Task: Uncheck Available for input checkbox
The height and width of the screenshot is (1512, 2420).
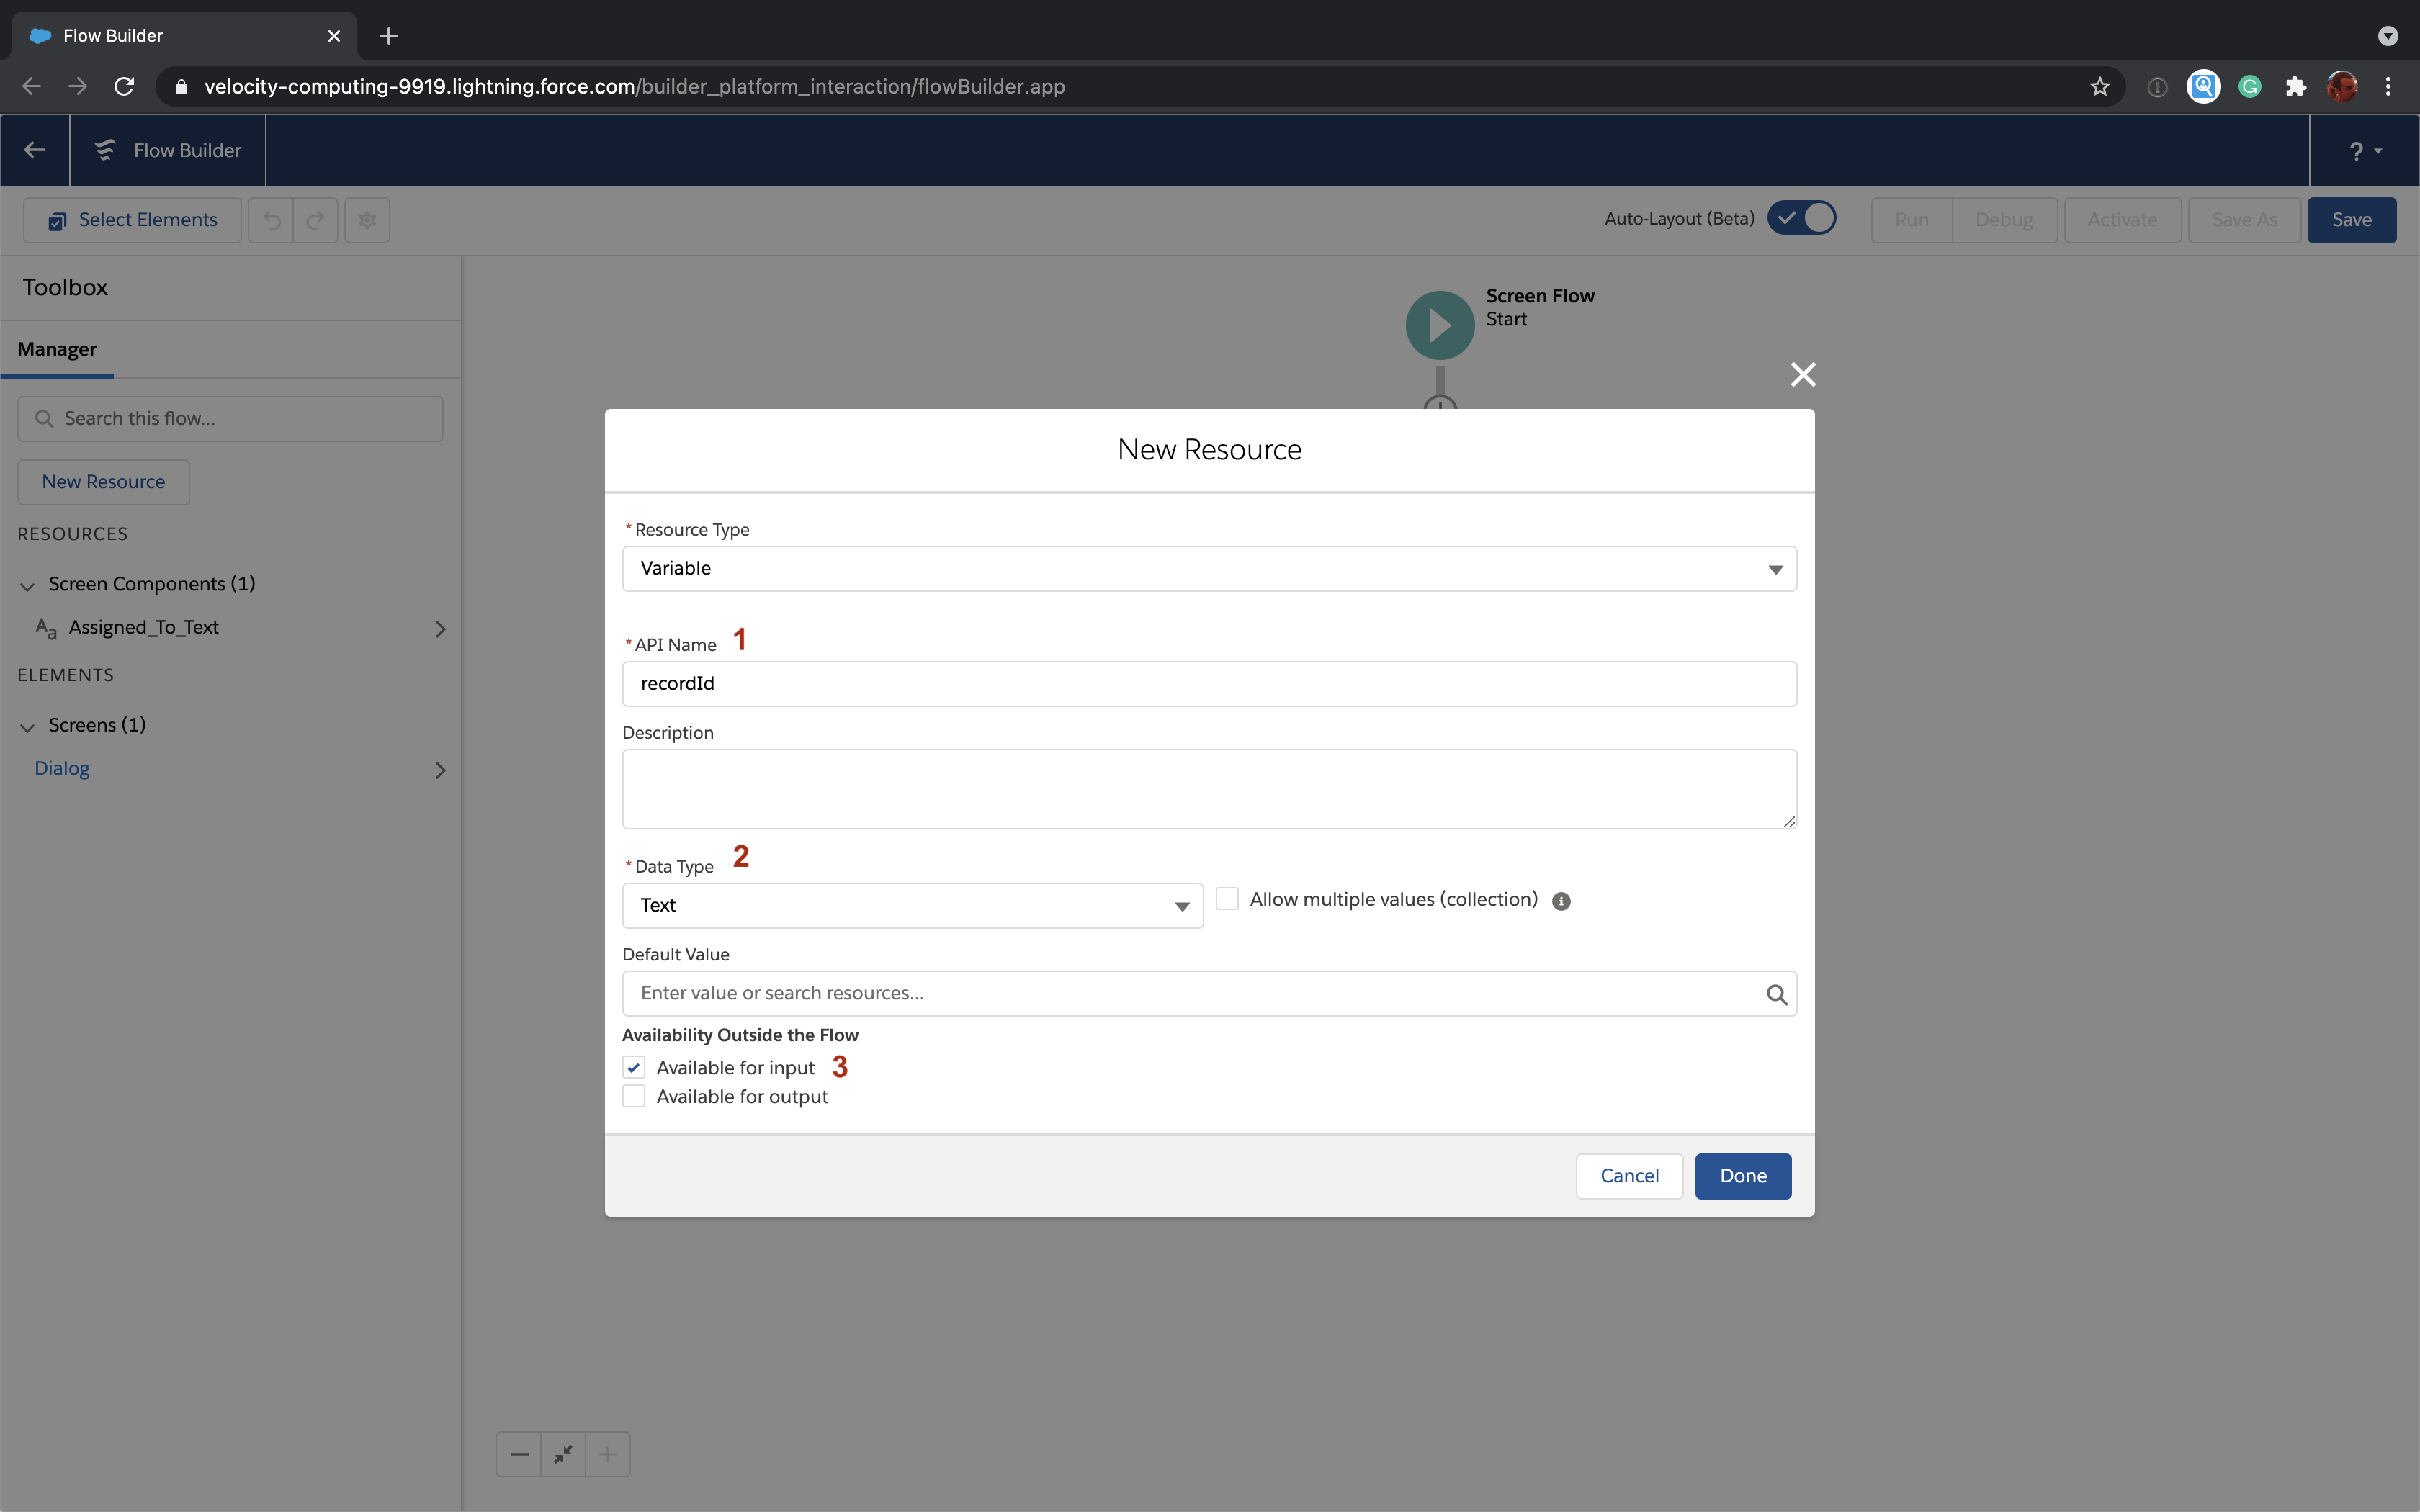Action: (634, 1068)
